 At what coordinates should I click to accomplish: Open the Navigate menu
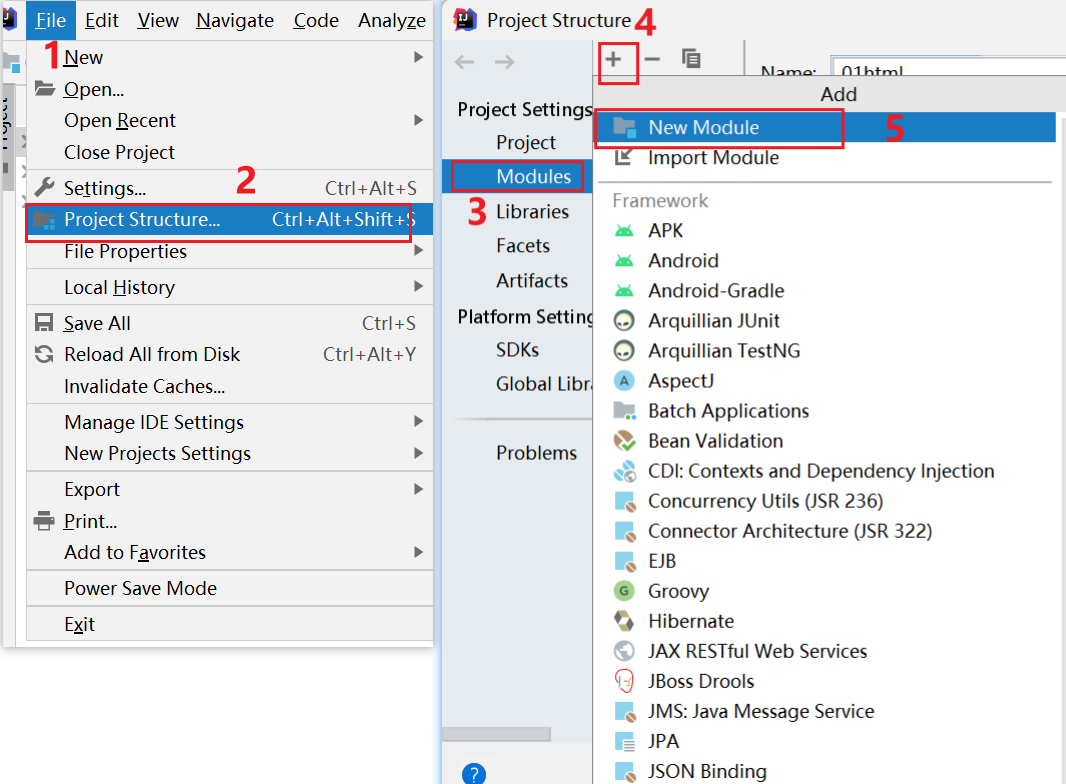click(x=235, y=20)
